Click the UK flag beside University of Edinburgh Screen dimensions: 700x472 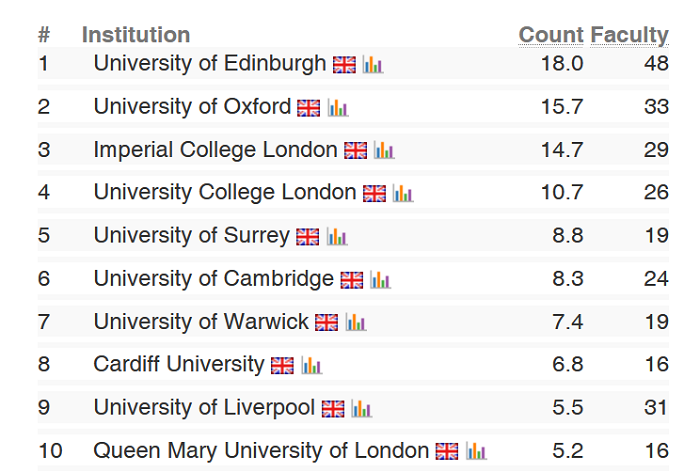[344, 65]
